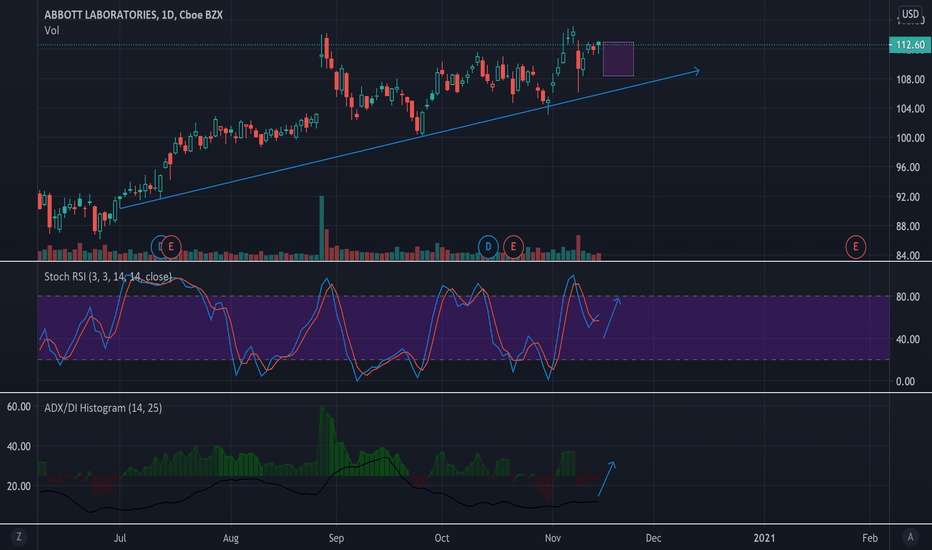This screenshot has height=550, width=932.
Task: Click the 100.00 price axis label
Action: click(x=910, y=138)
